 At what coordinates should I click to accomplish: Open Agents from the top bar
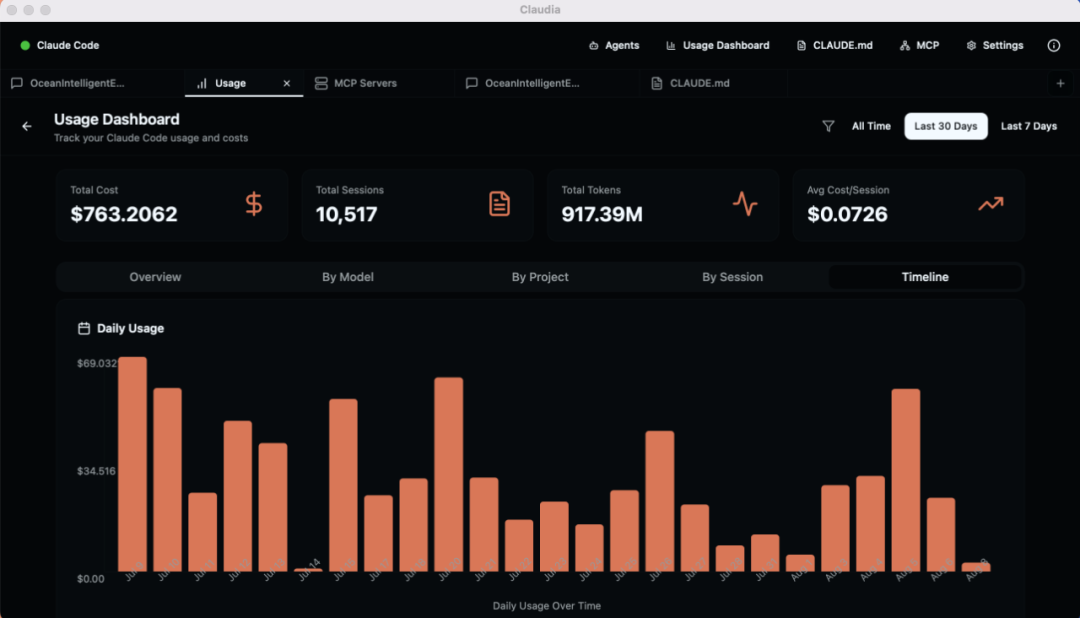614,46
